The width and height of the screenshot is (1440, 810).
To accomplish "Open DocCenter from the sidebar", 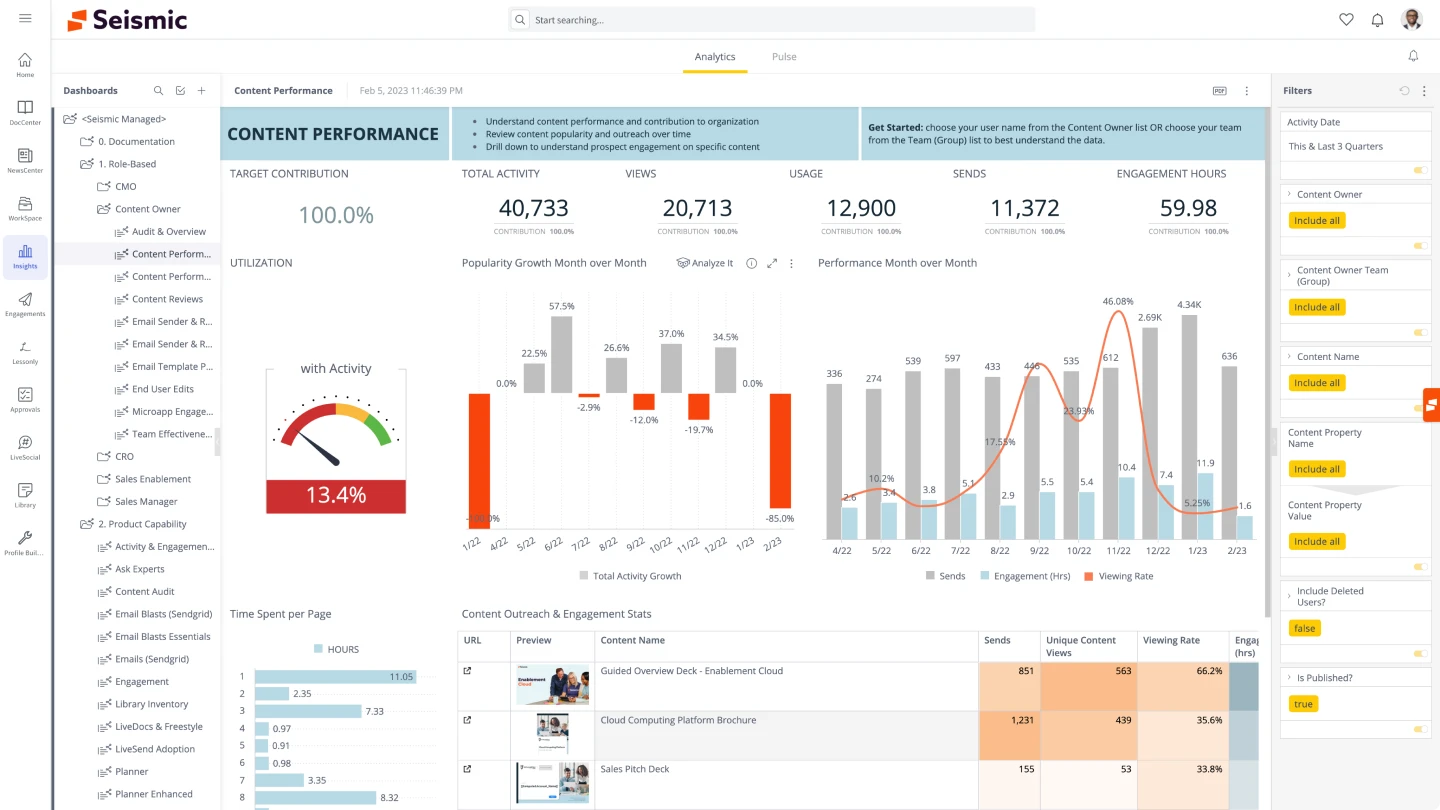I will point(25,112).
